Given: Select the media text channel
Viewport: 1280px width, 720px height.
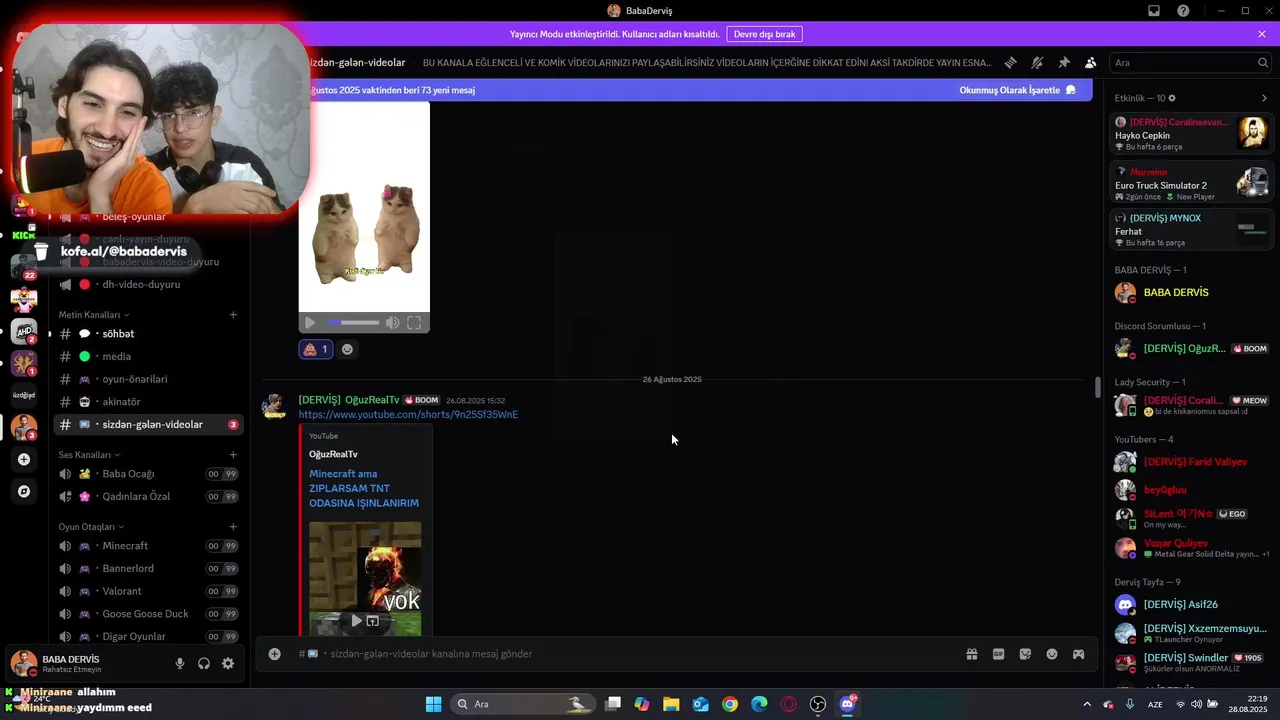Looking at the screenshot, I should (x=148, y=357).
